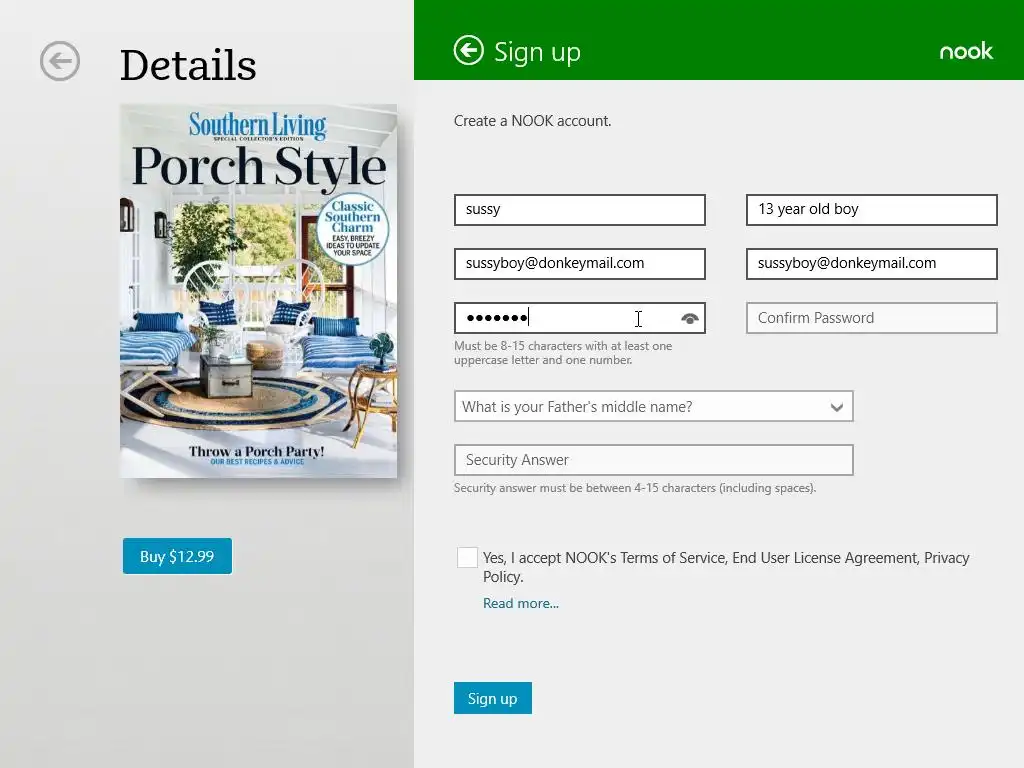Click the security question dropdown chevron
1024x768 pixels.
tap(837, 407)
